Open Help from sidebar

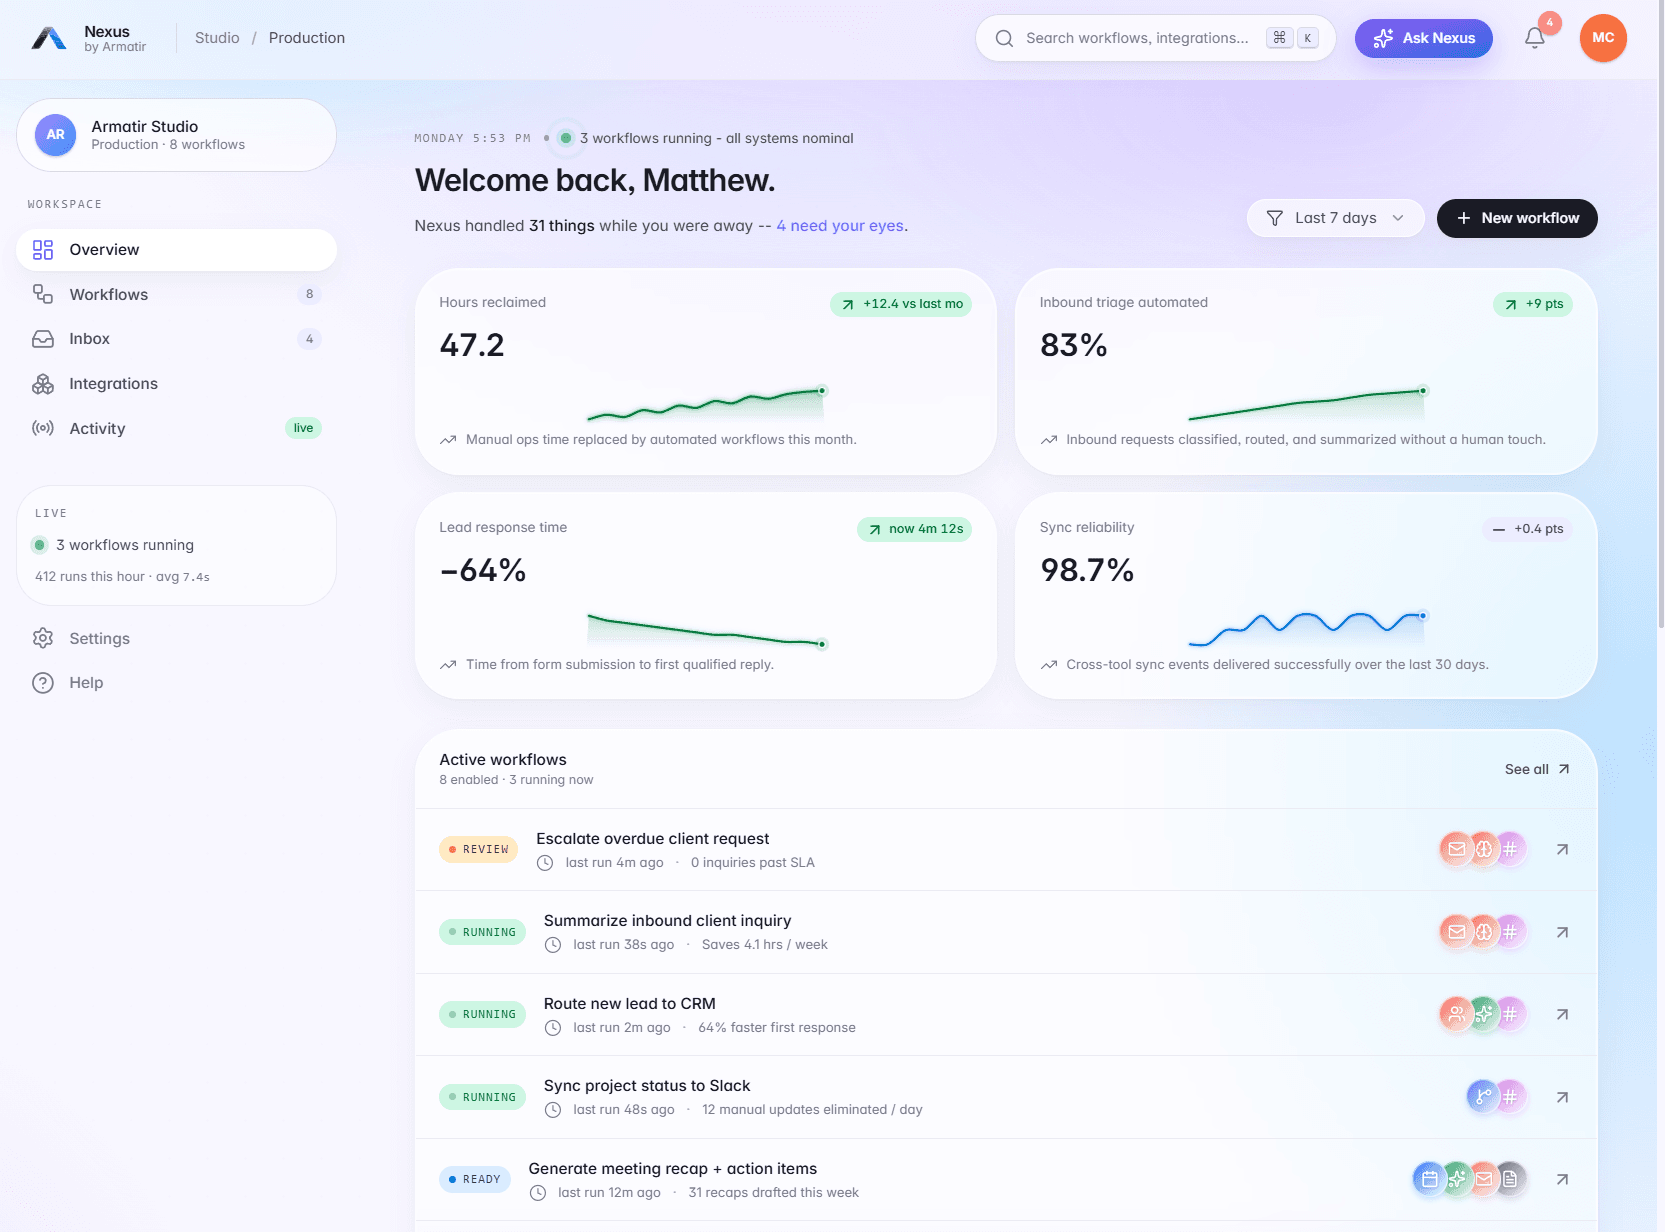[x=176, y=683]
